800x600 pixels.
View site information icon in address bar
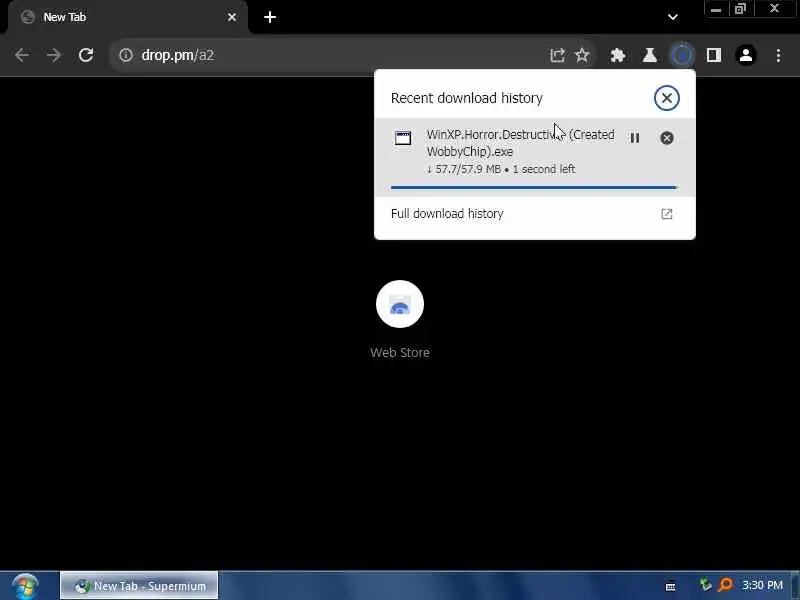(x=126, y=55)
